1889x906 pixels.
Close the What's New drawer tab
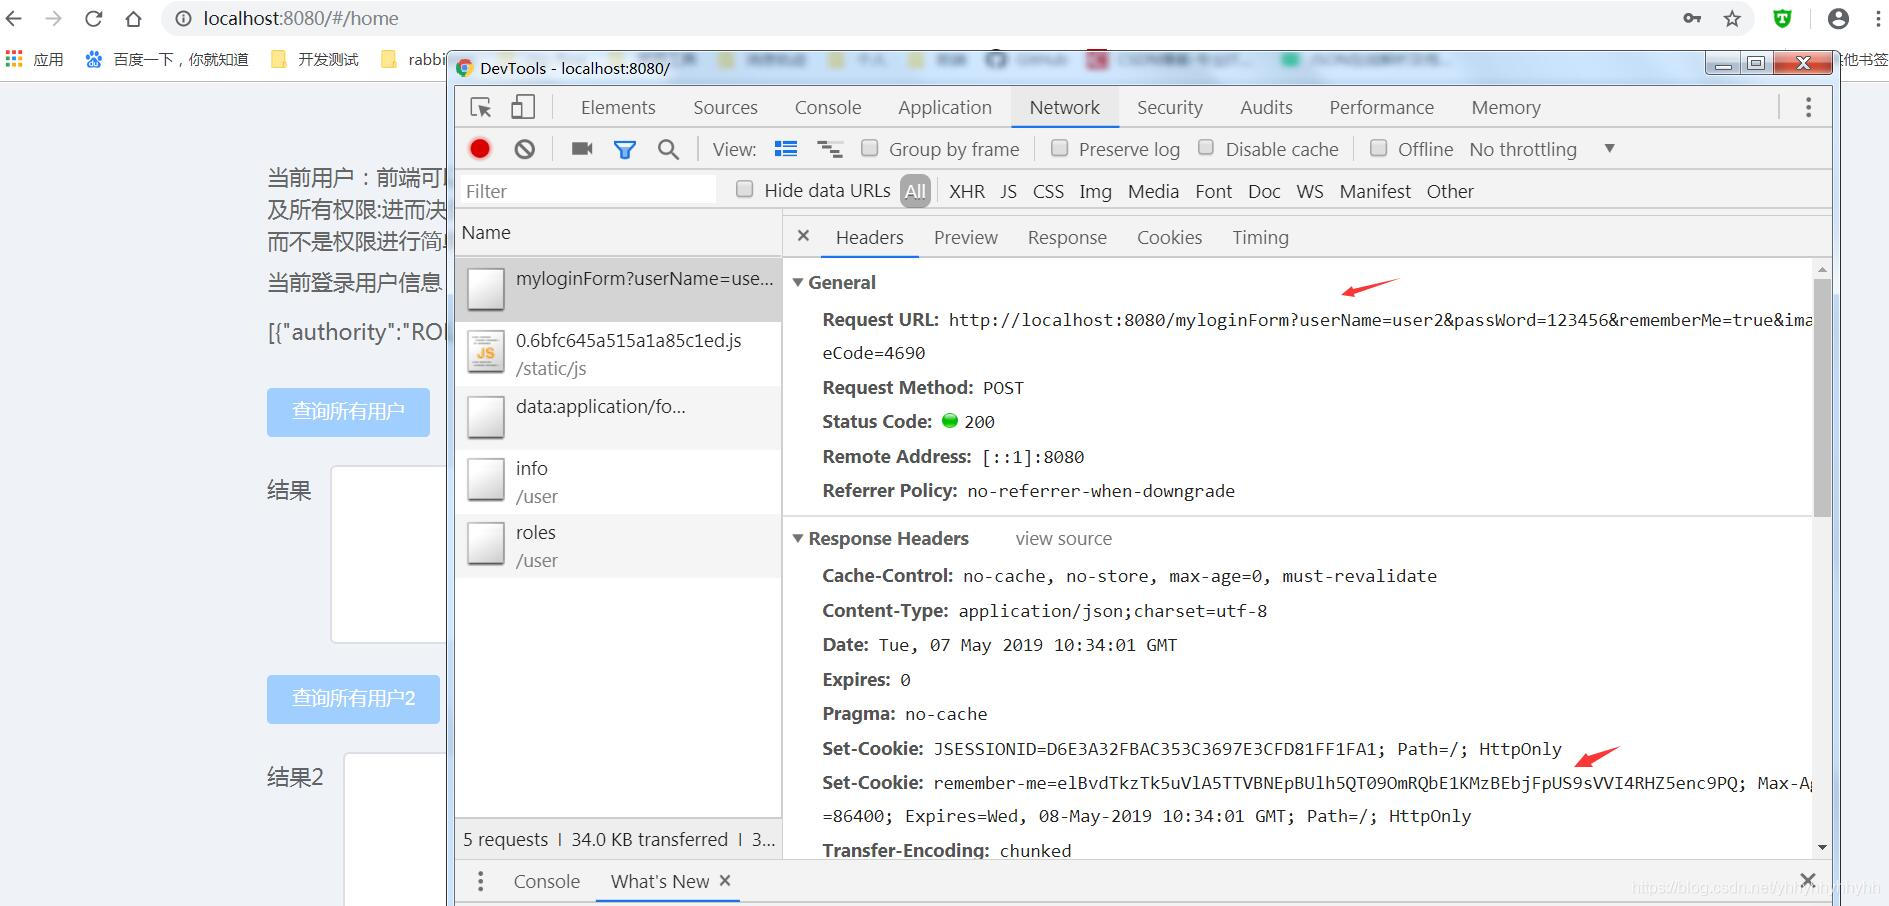point(725,880)
